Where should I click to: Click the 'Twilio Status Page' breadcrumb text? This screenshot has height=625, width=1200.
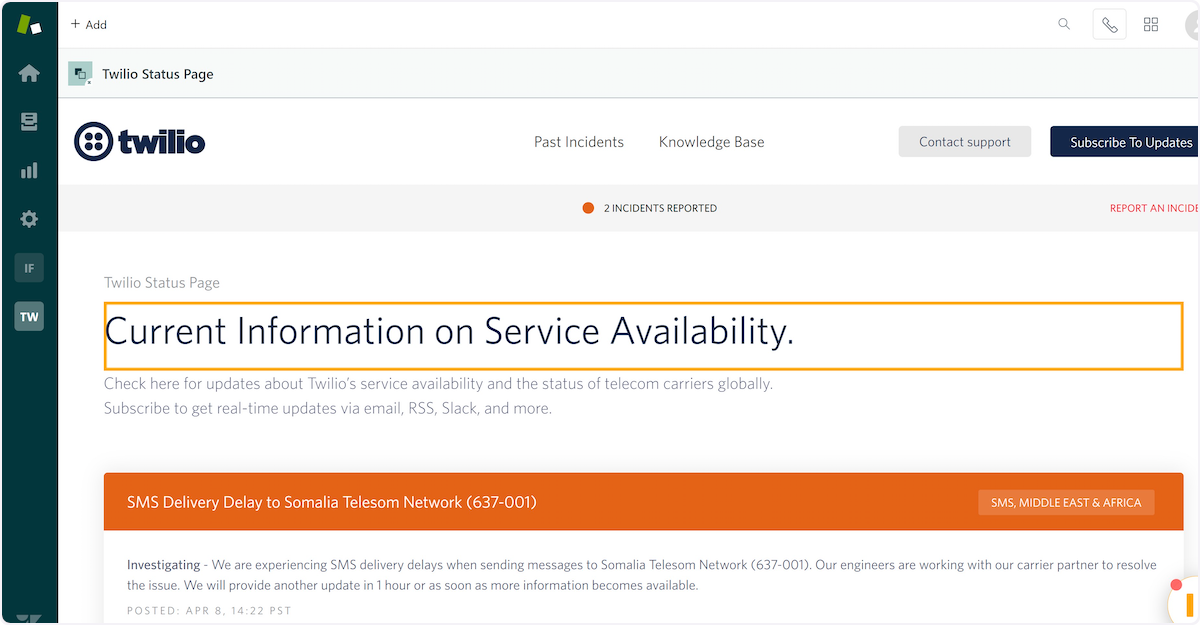click(162, 283)
